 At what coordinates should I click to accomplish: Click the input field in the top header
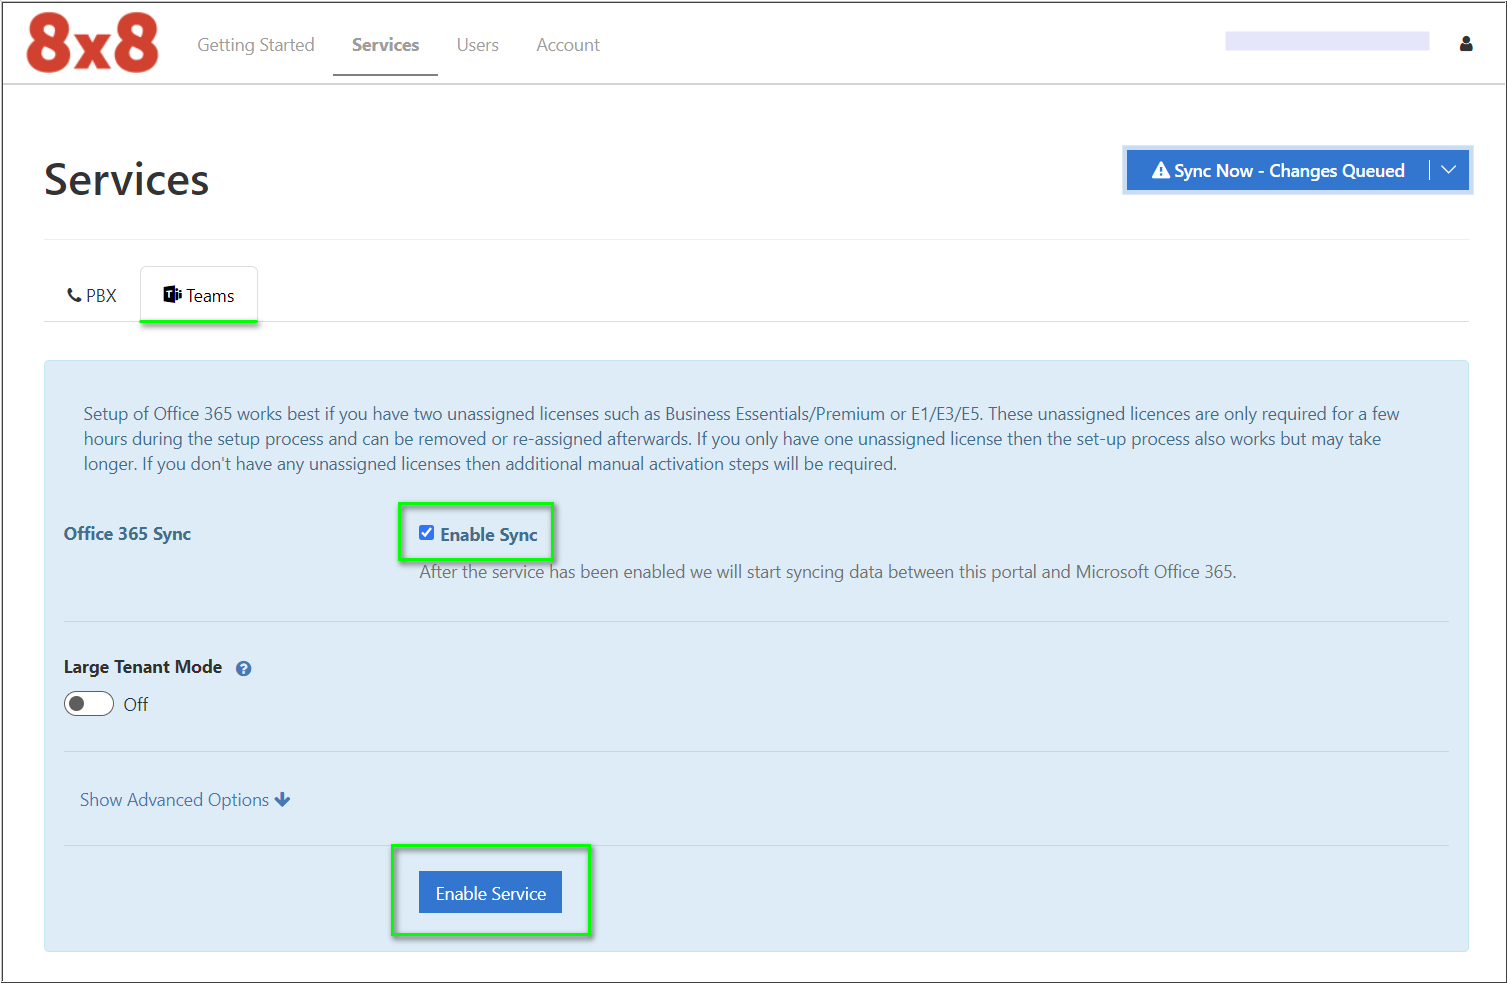(x=1327, y=40)
